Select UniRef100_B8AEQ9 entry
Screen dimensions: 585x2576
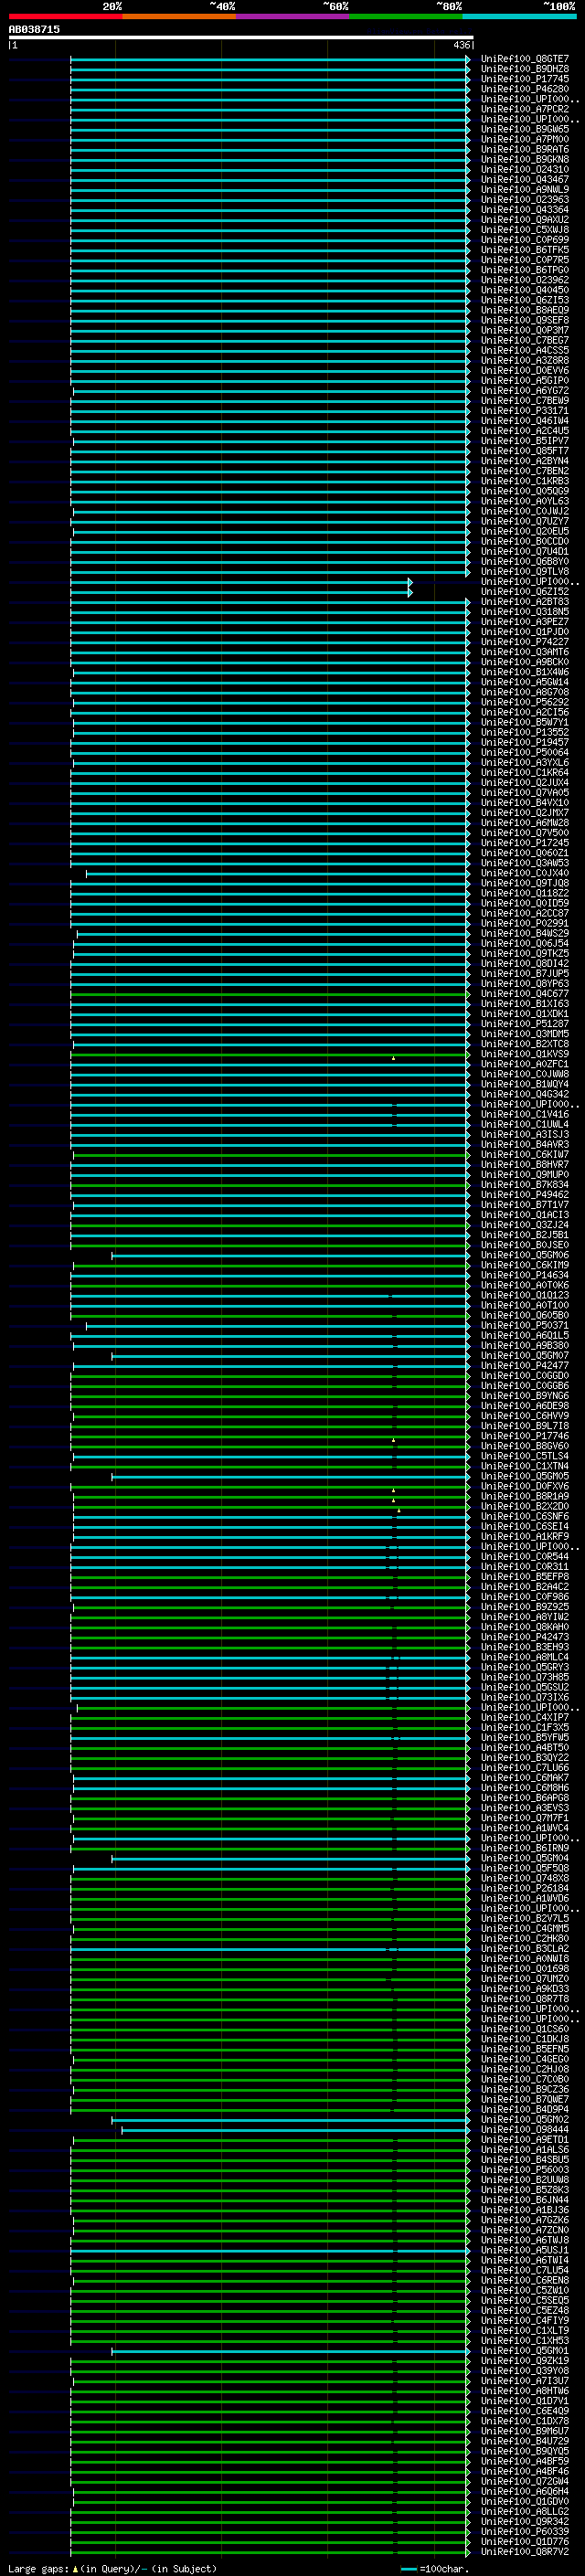click(x=524, y=311)
